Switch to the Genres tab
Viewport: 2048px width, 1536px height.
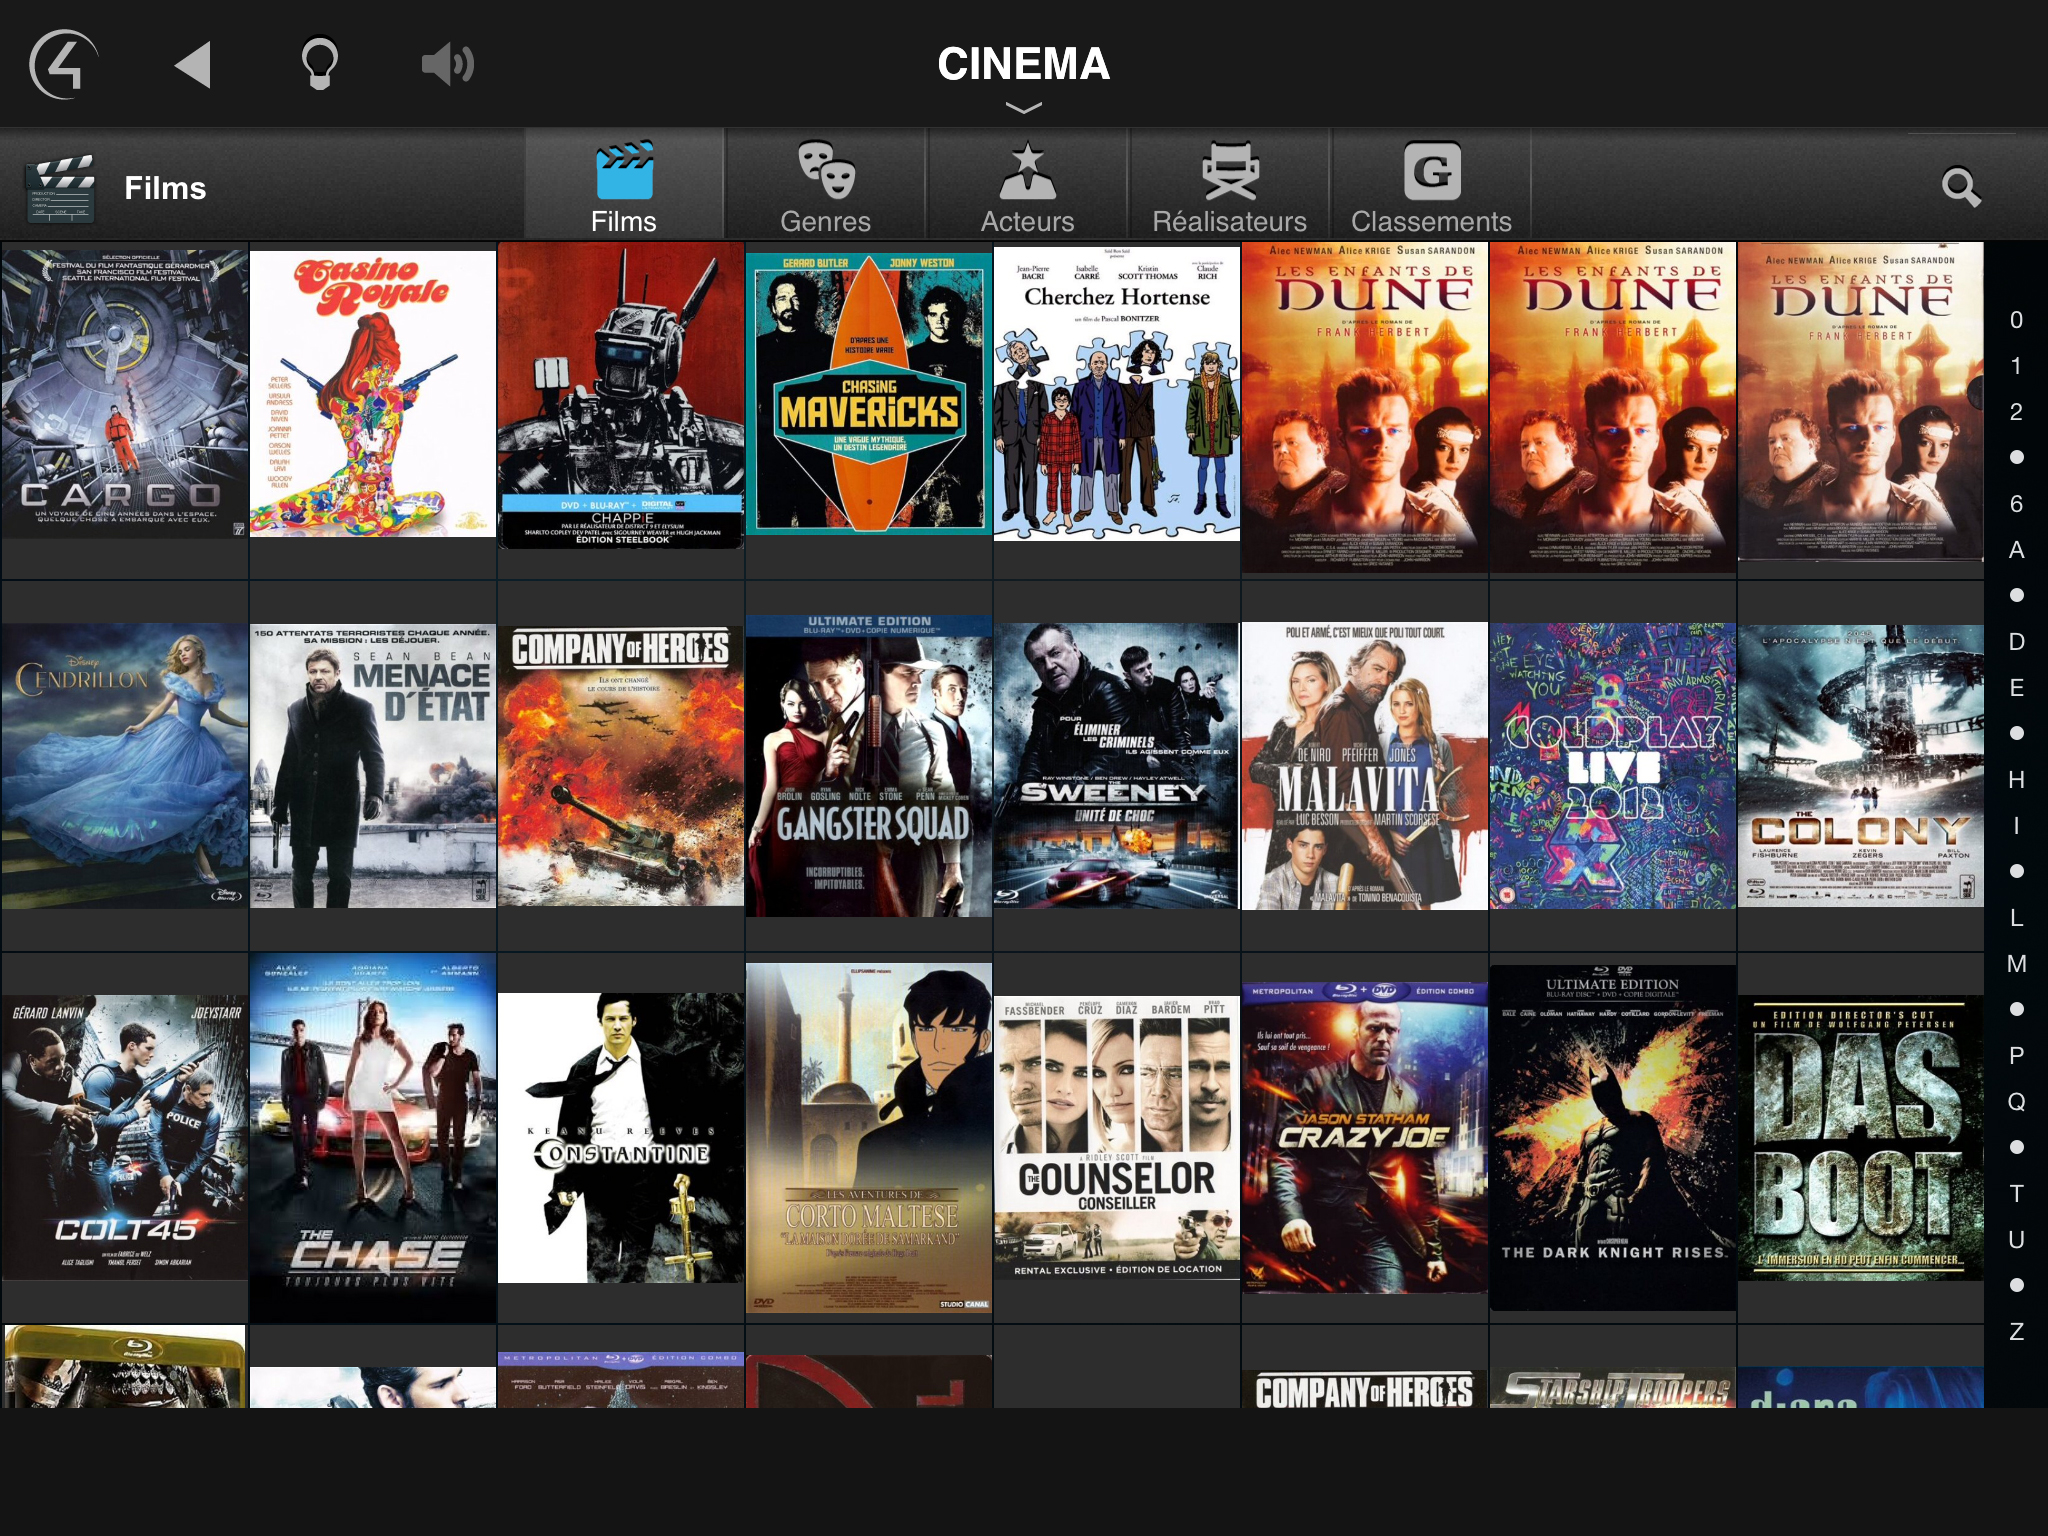(x=826, y=185)
